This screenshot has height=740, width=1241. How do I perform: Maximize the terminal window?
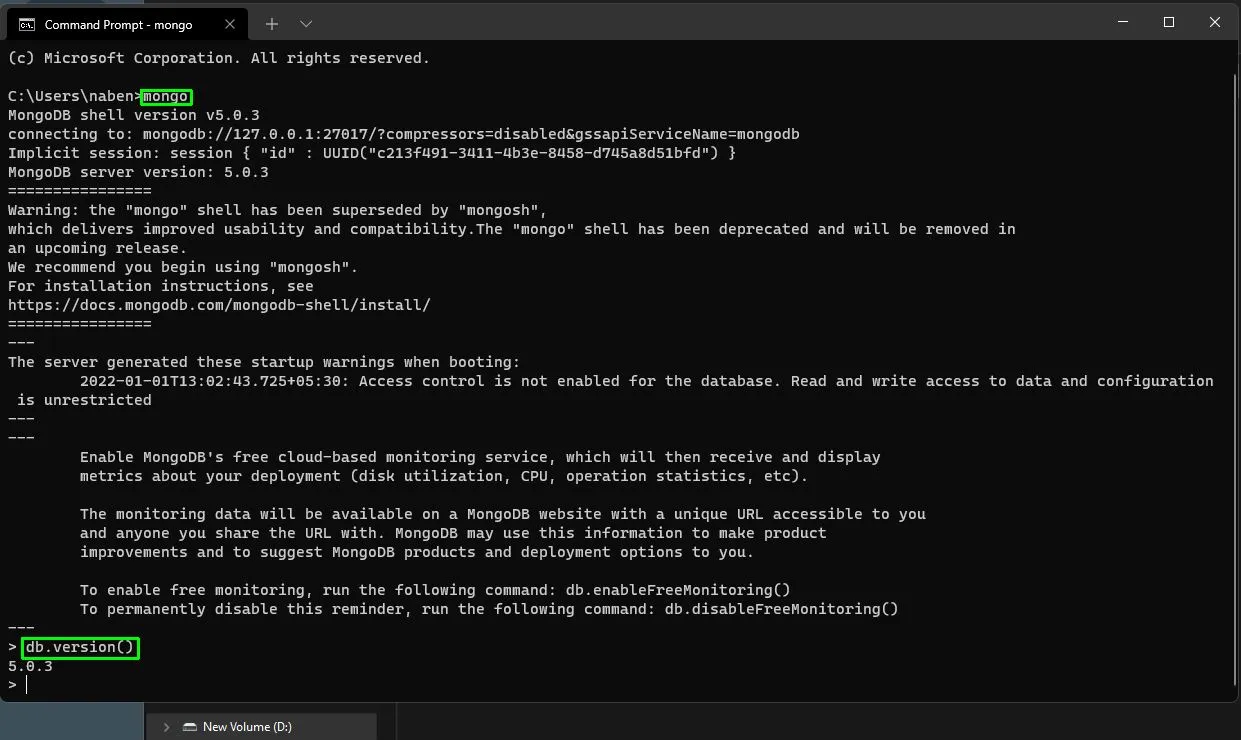pyautogui.click(x=1169, y=22)
